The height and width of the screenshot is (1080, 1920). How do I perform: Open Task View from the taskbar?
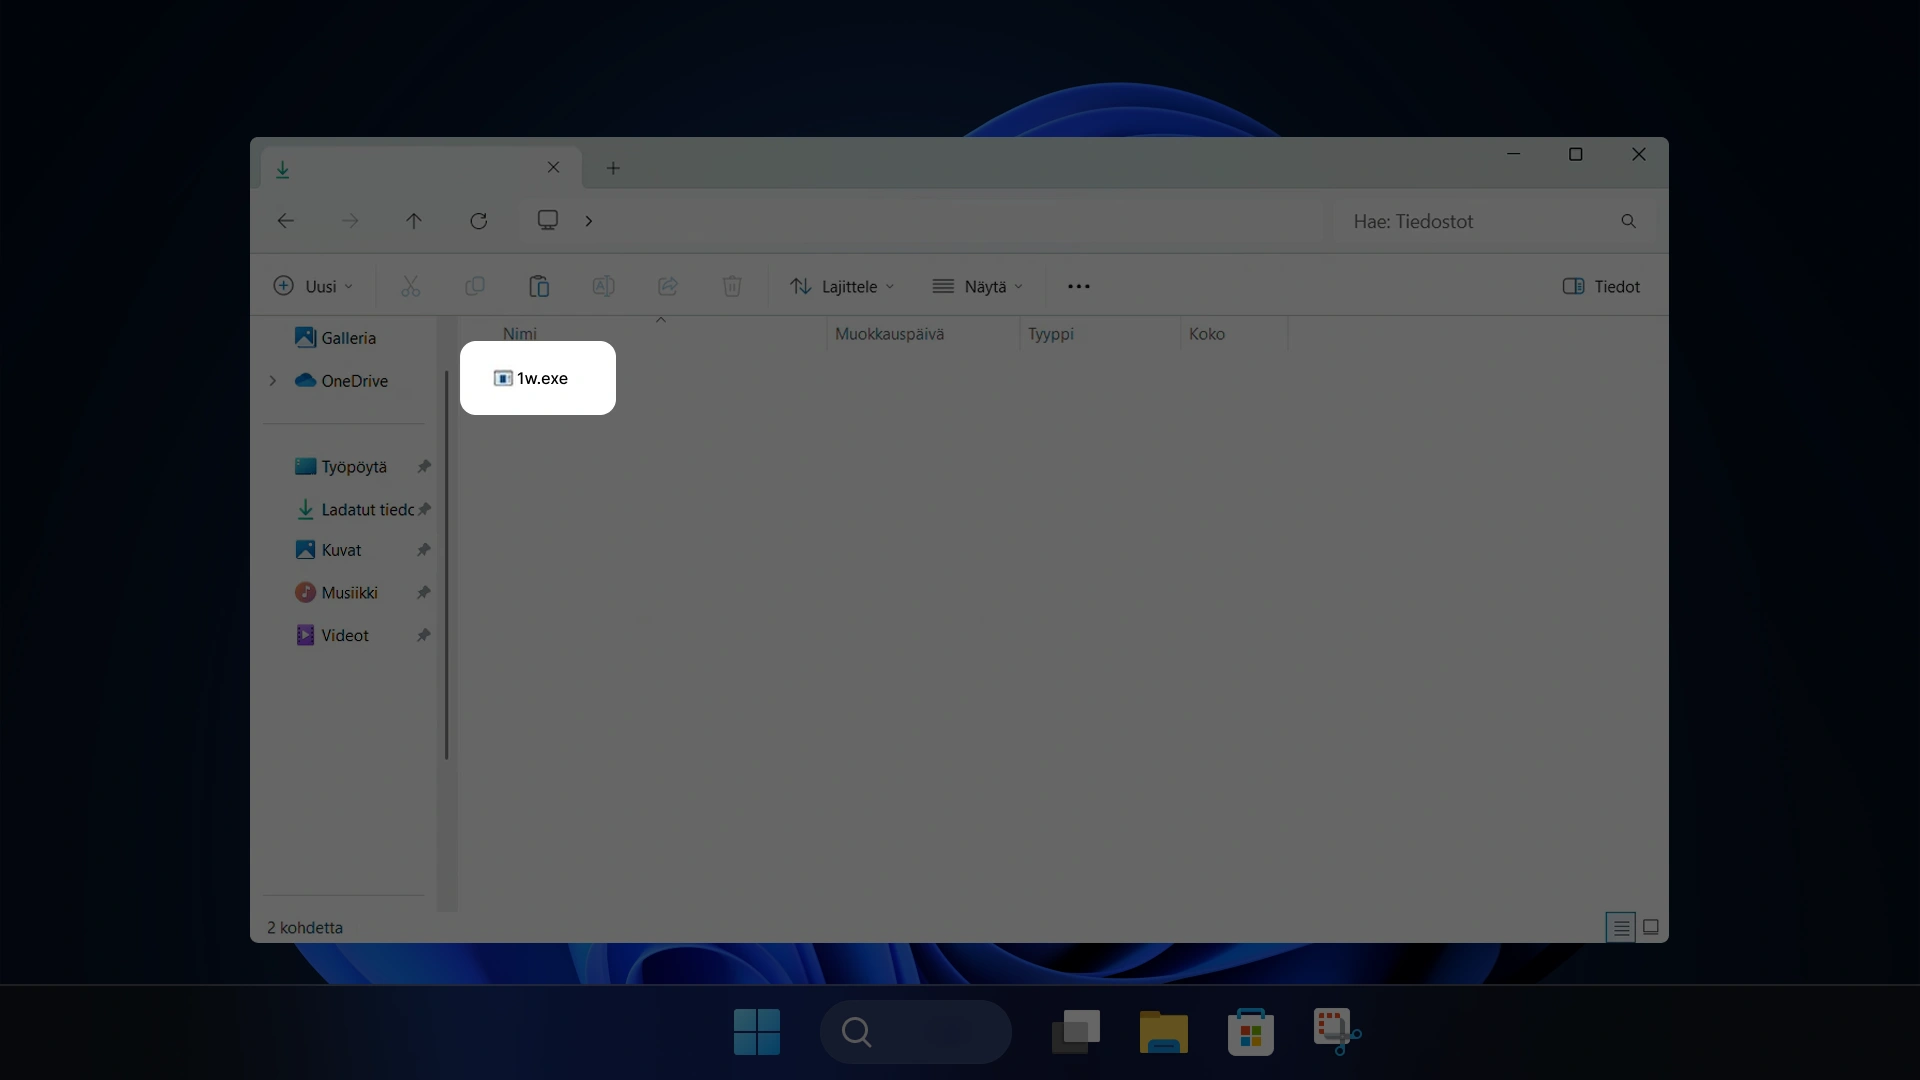pyautogui.click(x=1076, y=1032)
